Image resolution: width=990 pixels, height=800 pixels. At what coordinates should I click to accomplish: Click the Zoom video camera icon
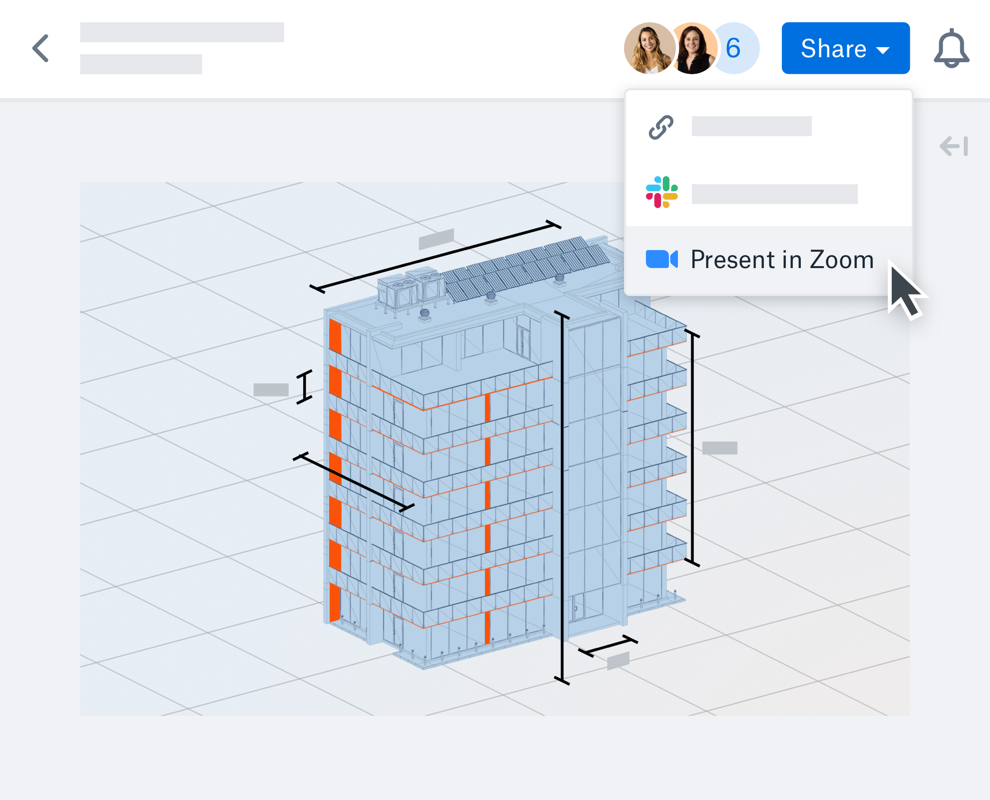[x=661, y=260]
